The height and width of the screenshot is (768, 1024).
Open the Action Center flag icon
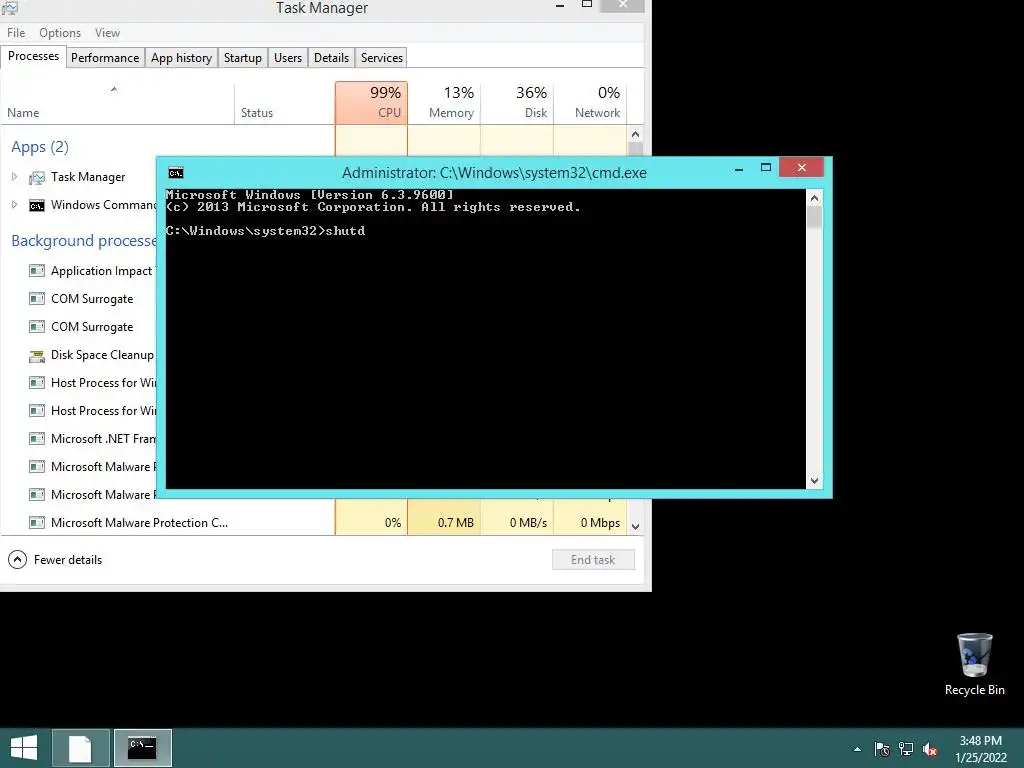882,749
